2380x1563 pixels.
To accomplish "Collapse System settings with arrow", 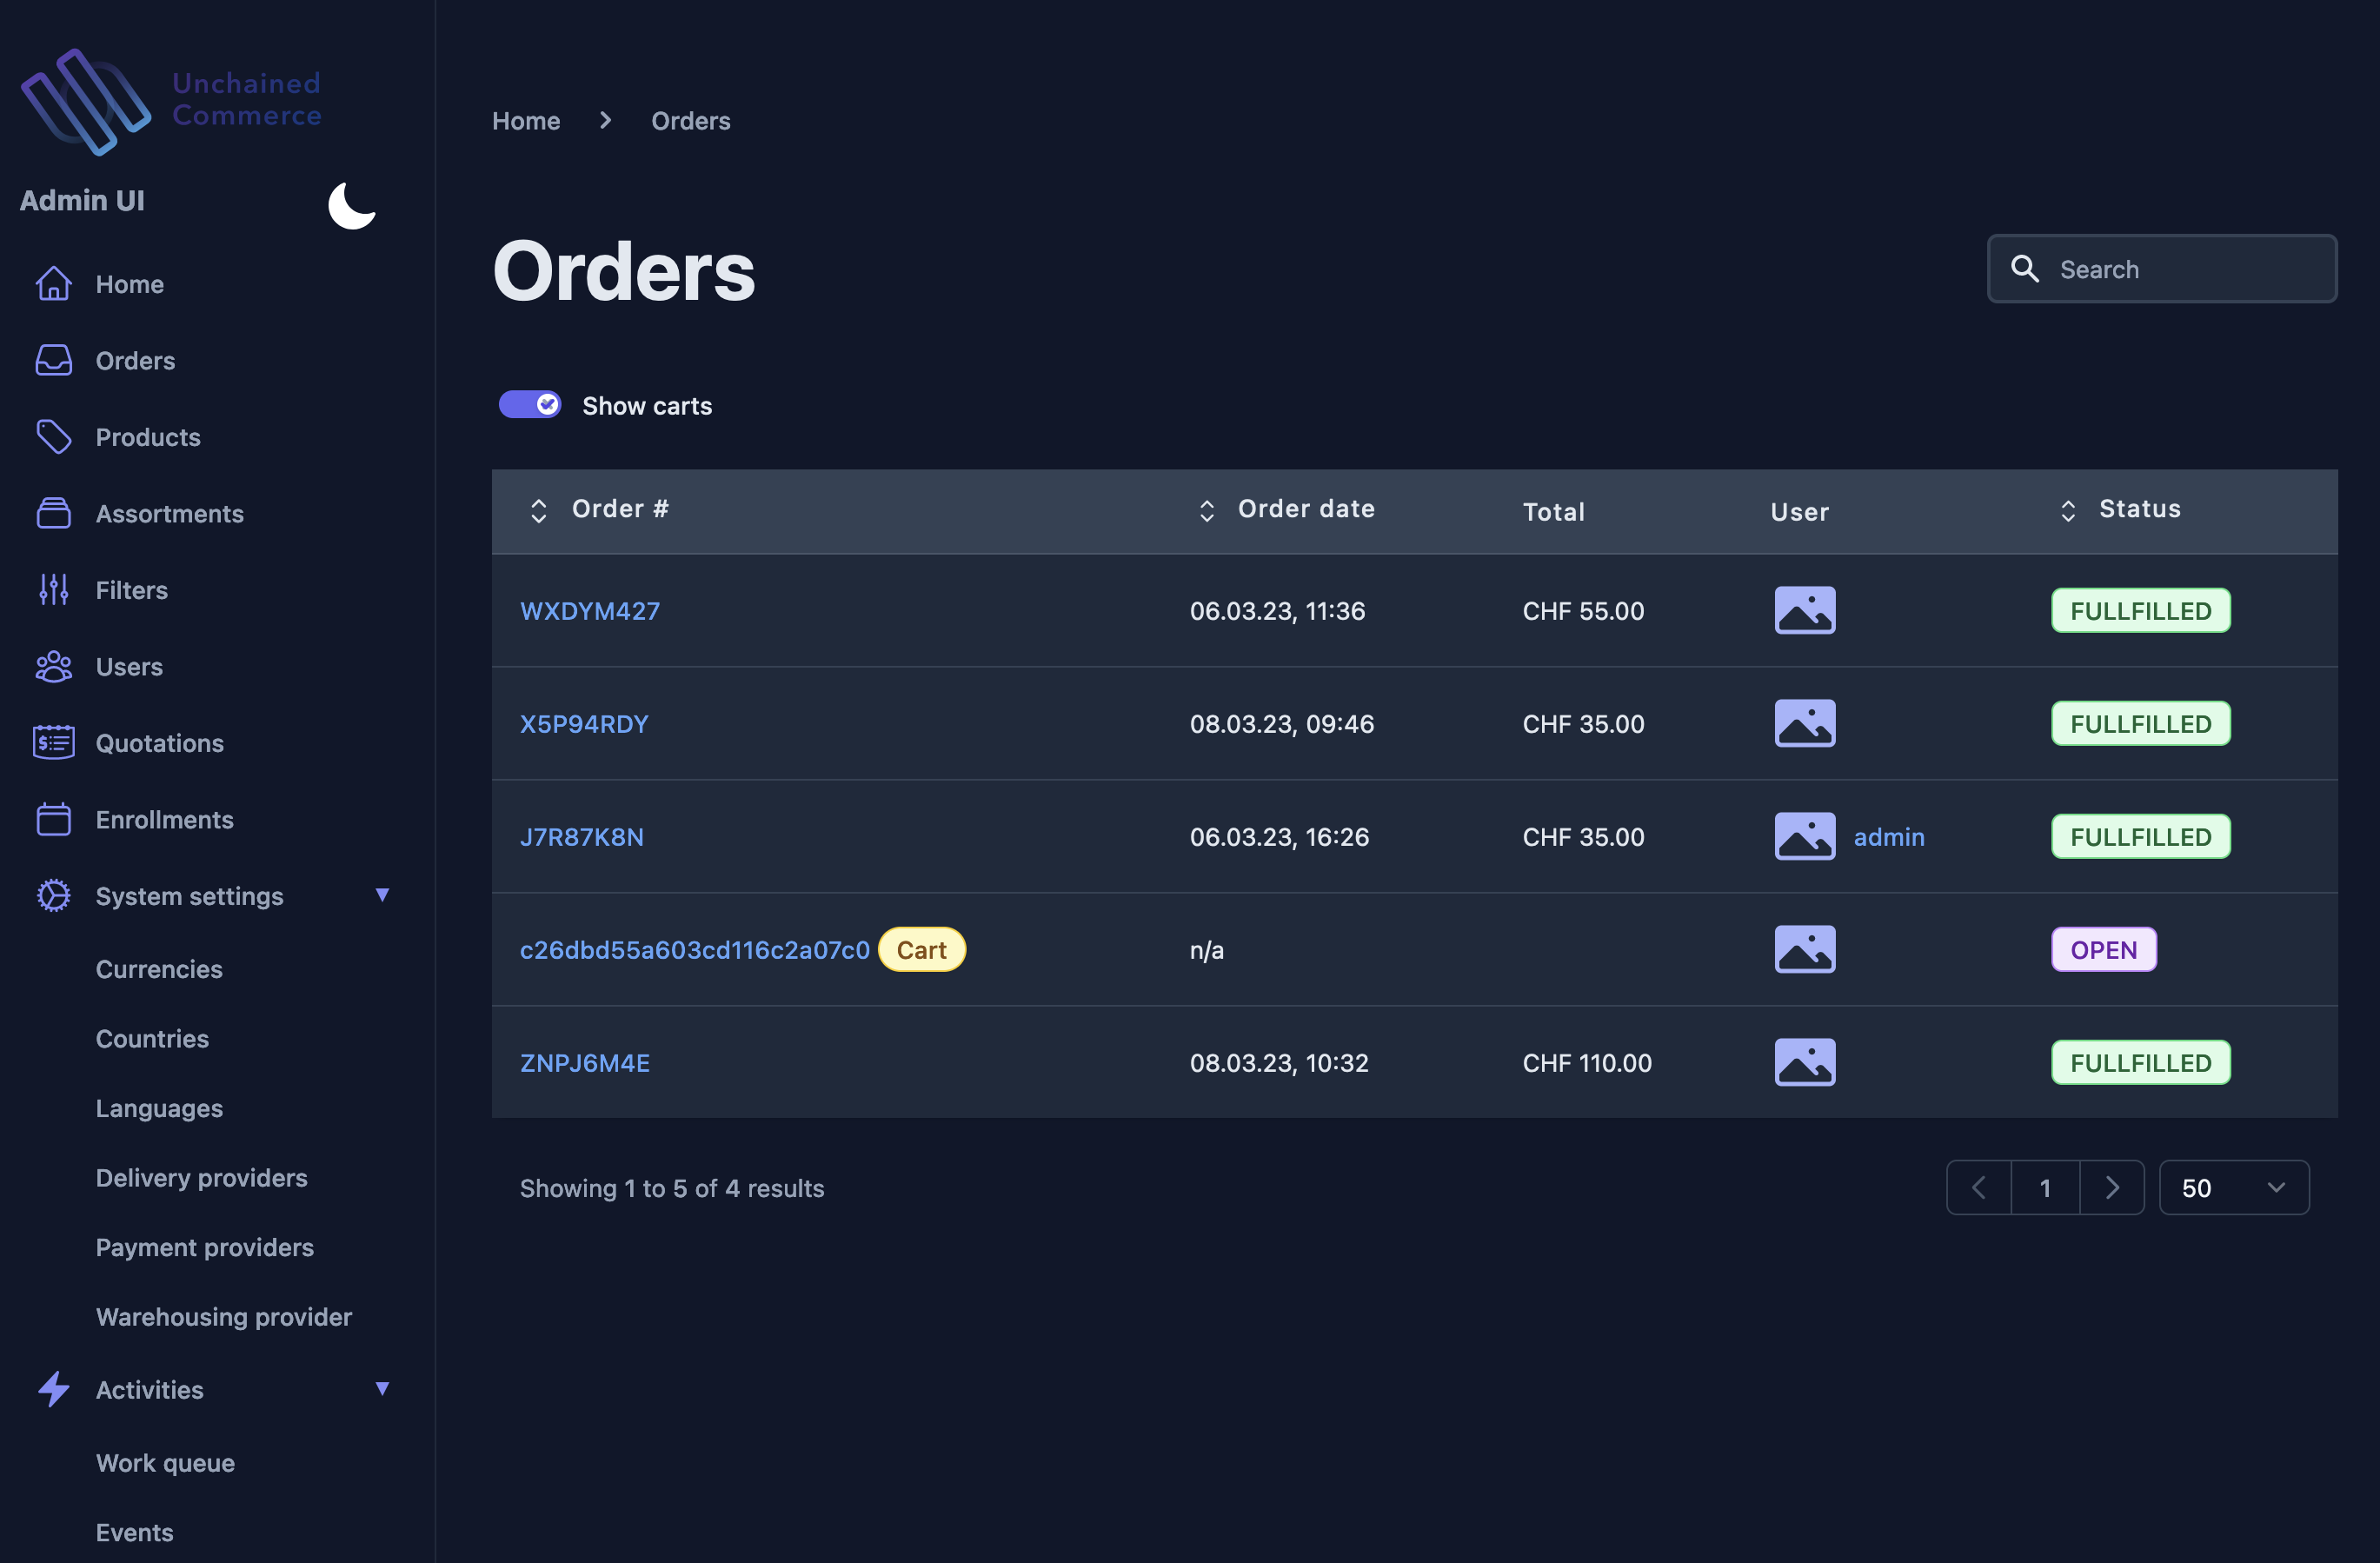I will (x=382, y=895).
